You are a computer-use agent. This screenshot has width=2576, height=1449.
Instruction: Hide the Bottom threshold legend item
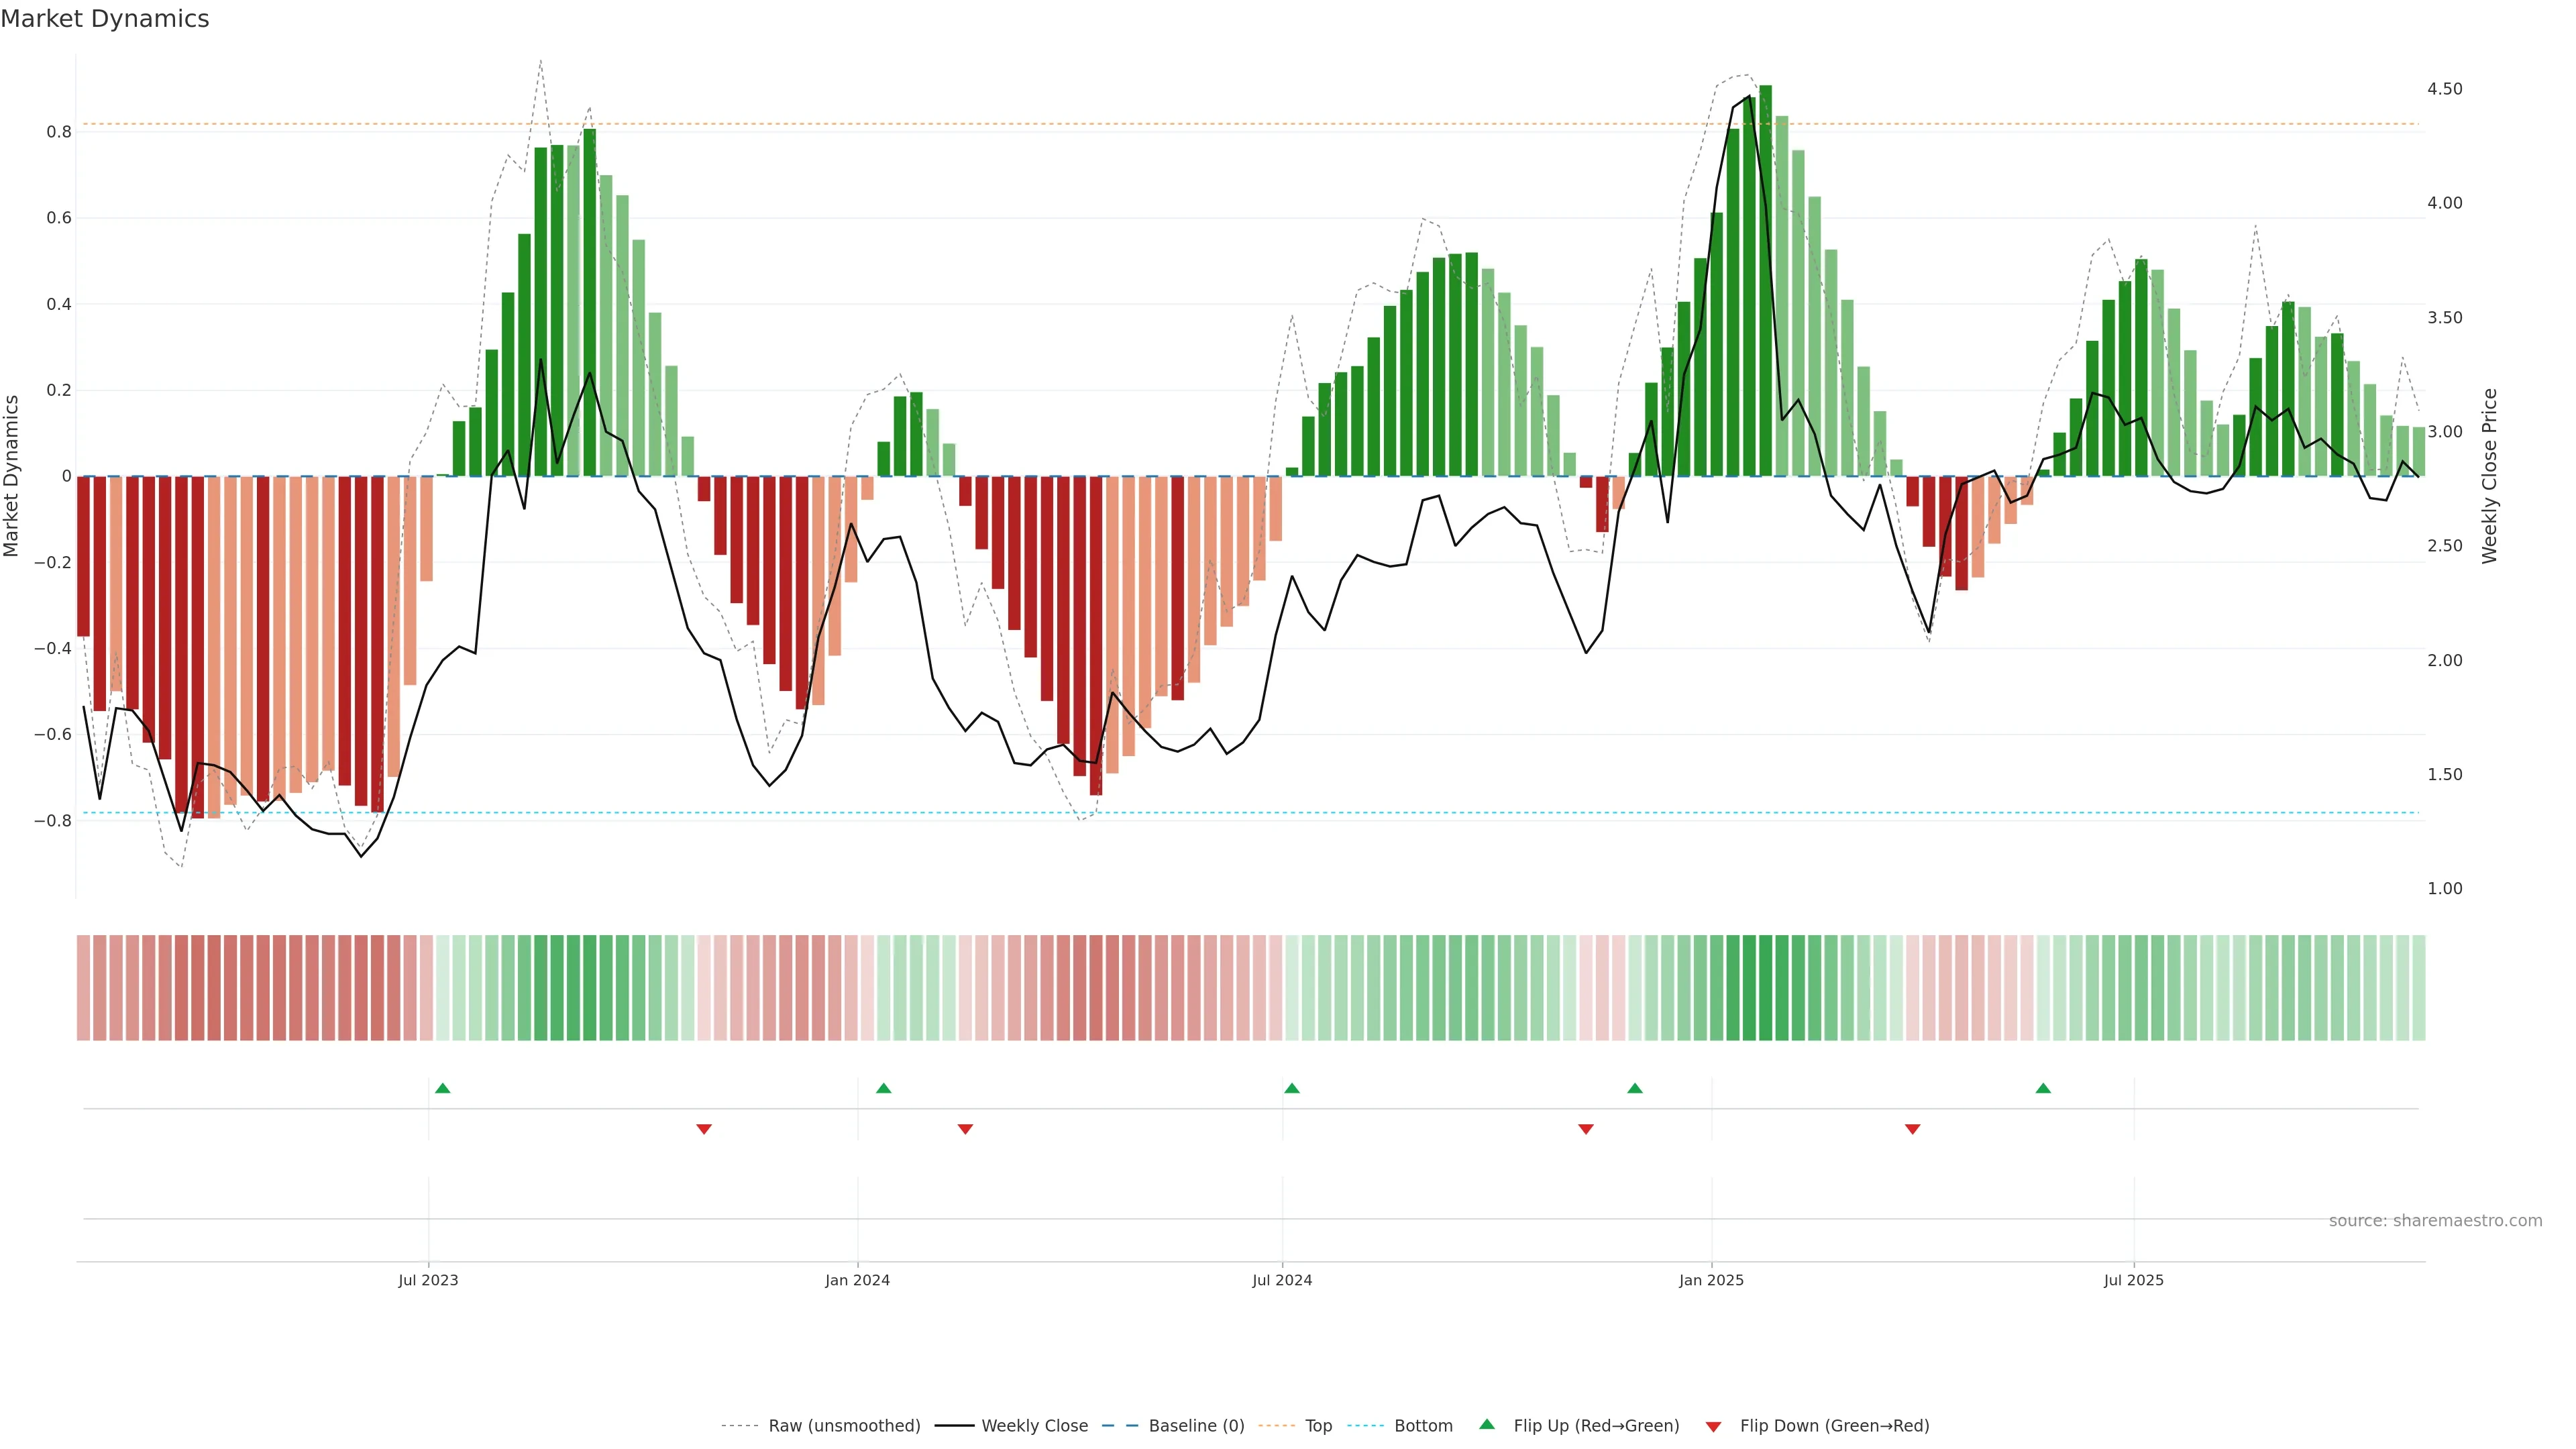coord(1423,1426)
